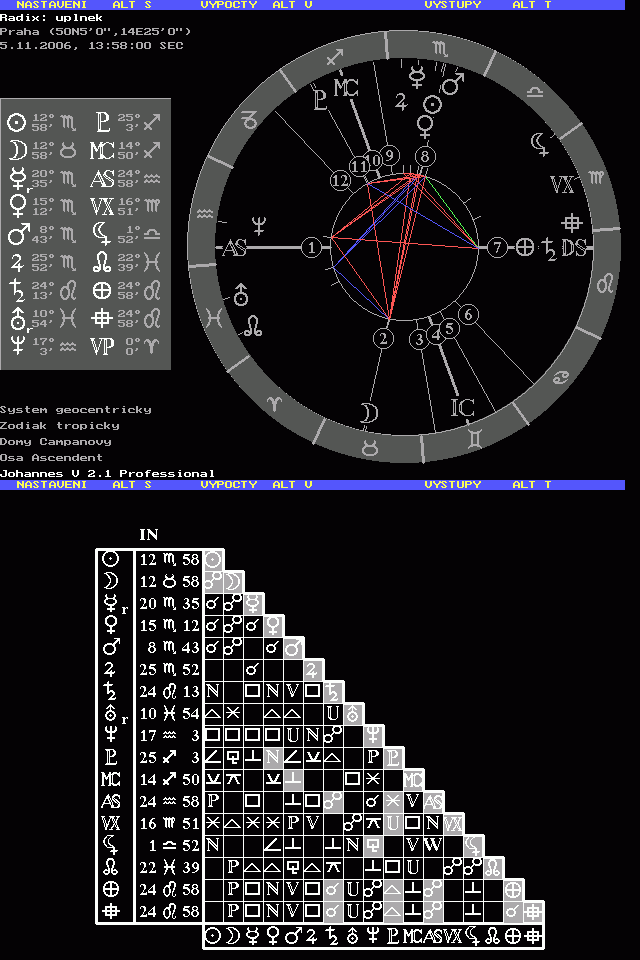Viewport: 640px width, 960px height.
Task: Select the DS descendant label on the wheel
Action: click(574, 248)
